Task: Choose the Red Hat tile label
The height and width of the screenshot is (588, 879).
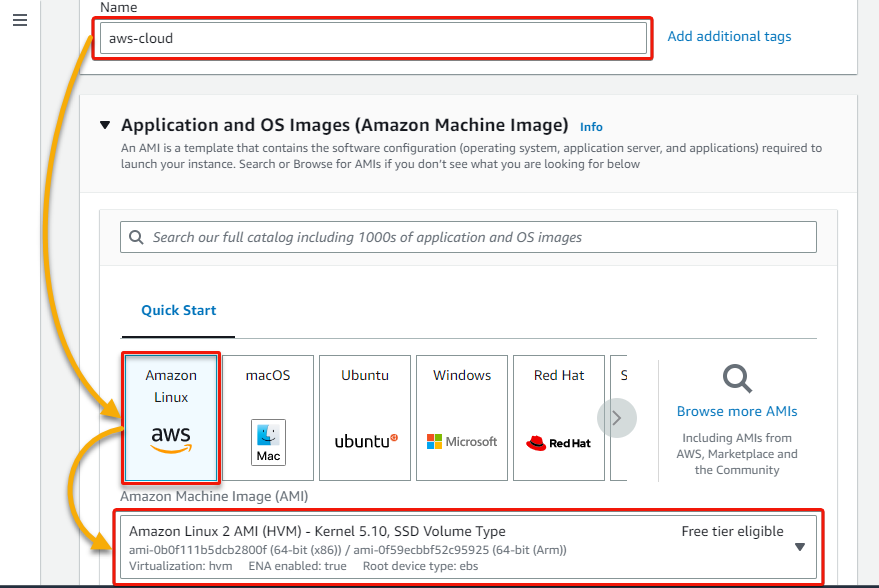Action: tap(559, 375)
